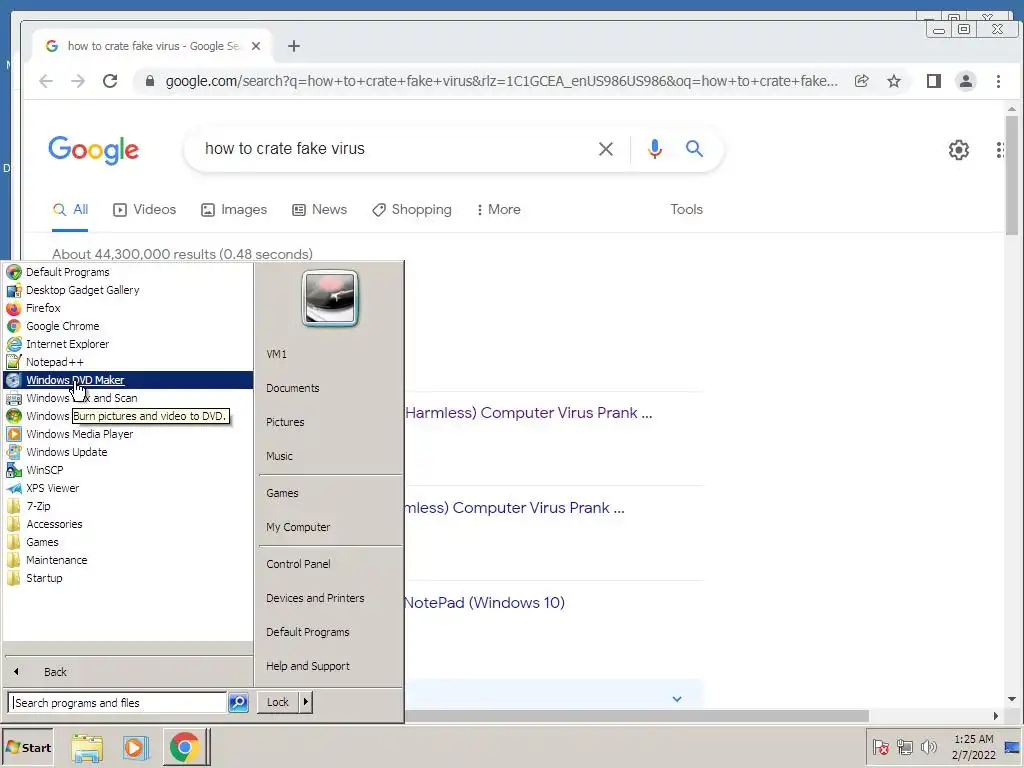Viewport: 1024px width, 768px height.
Task: Click the Chrome taskbar icon
Action: pyautogui.click(x=185, y=748)
